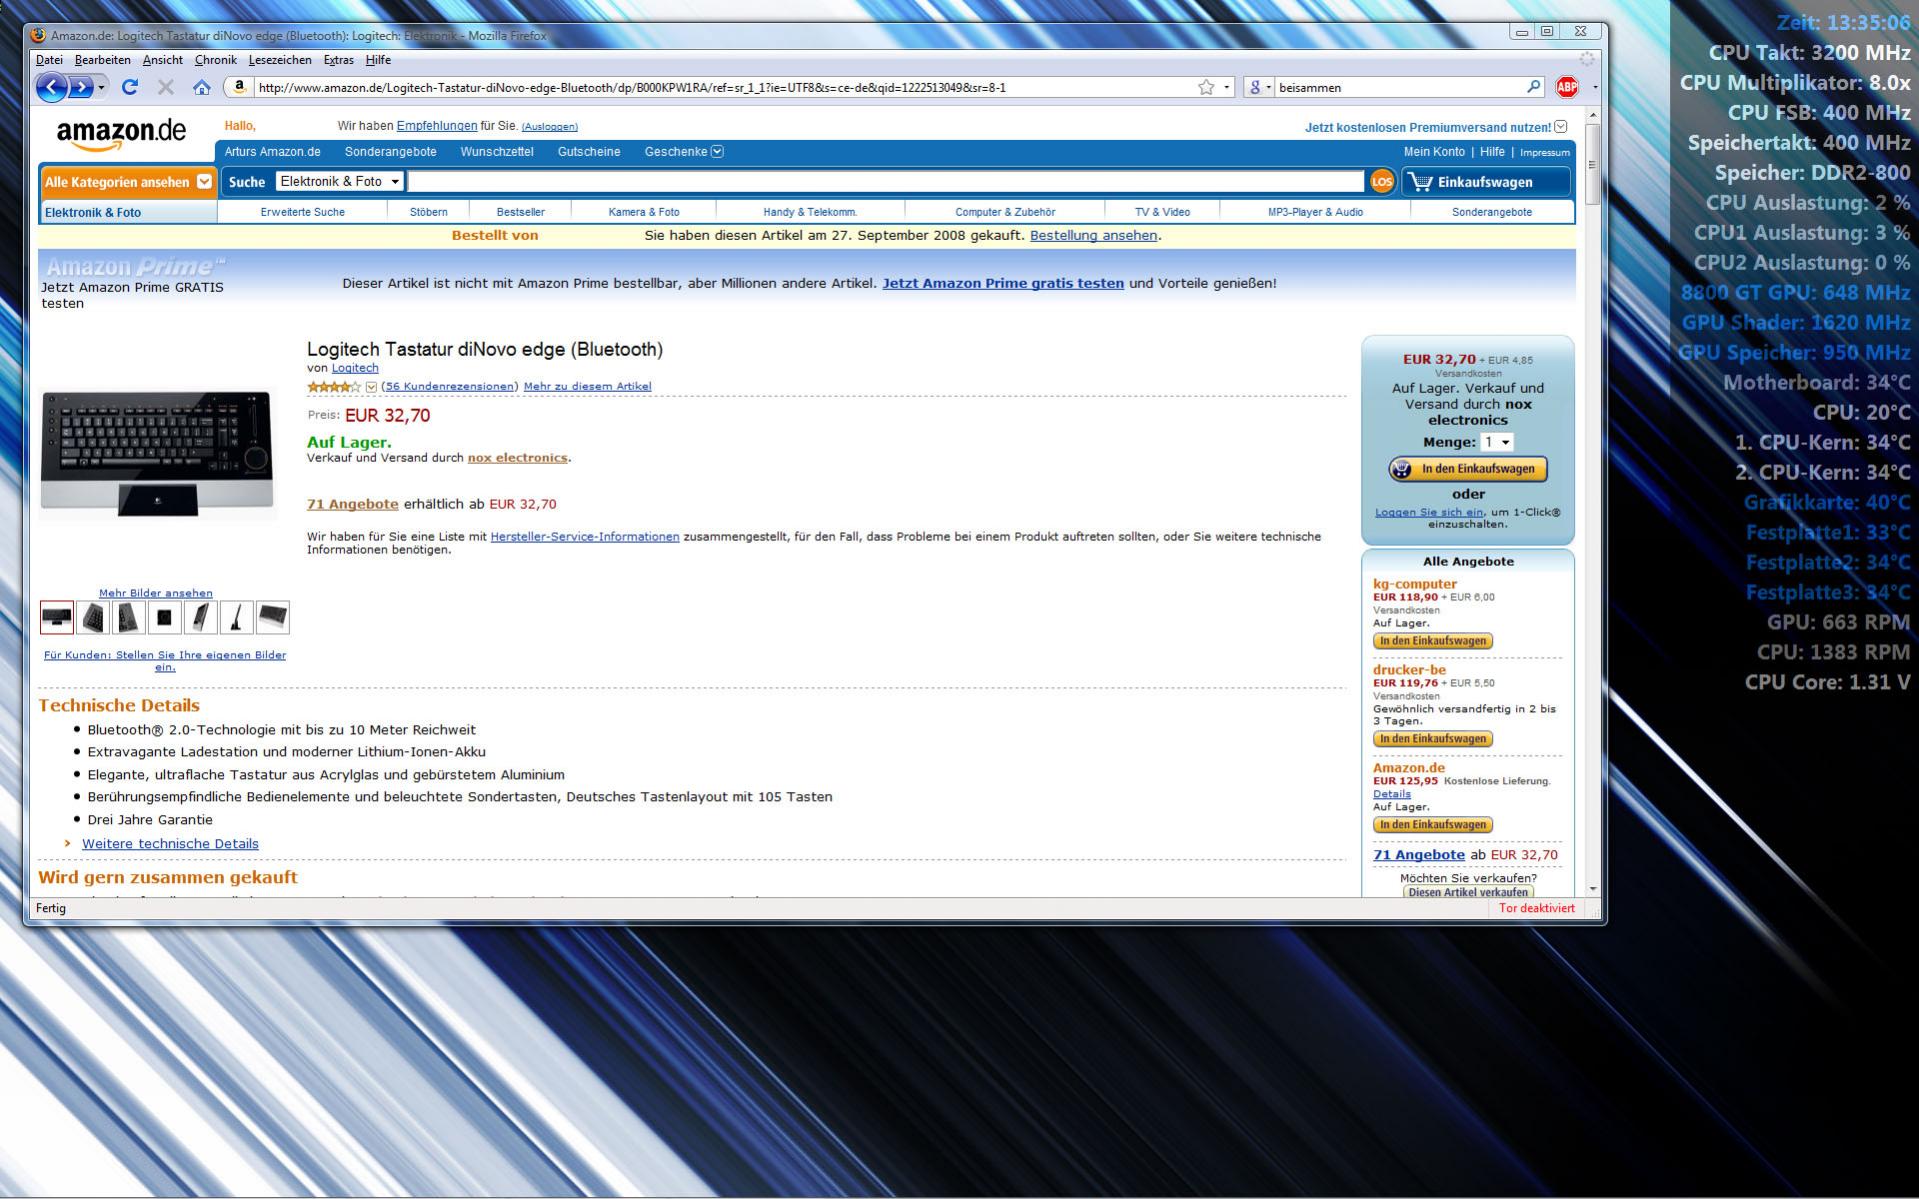Select the fourth product thumbnail
The image size is (1919, 1199).
click(x=165, y=617)
